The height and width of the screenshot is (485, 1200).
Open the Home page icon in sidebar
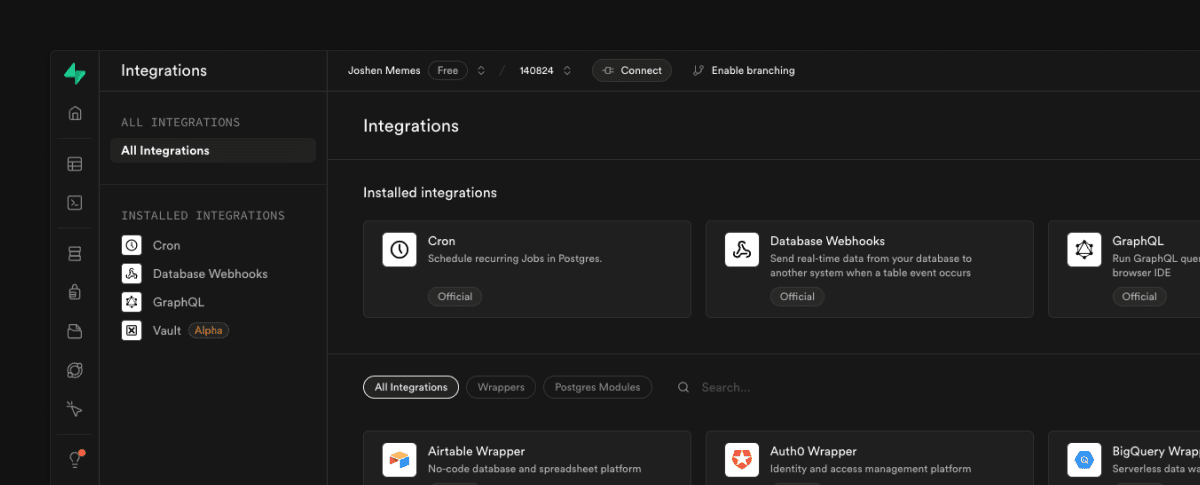75,113
